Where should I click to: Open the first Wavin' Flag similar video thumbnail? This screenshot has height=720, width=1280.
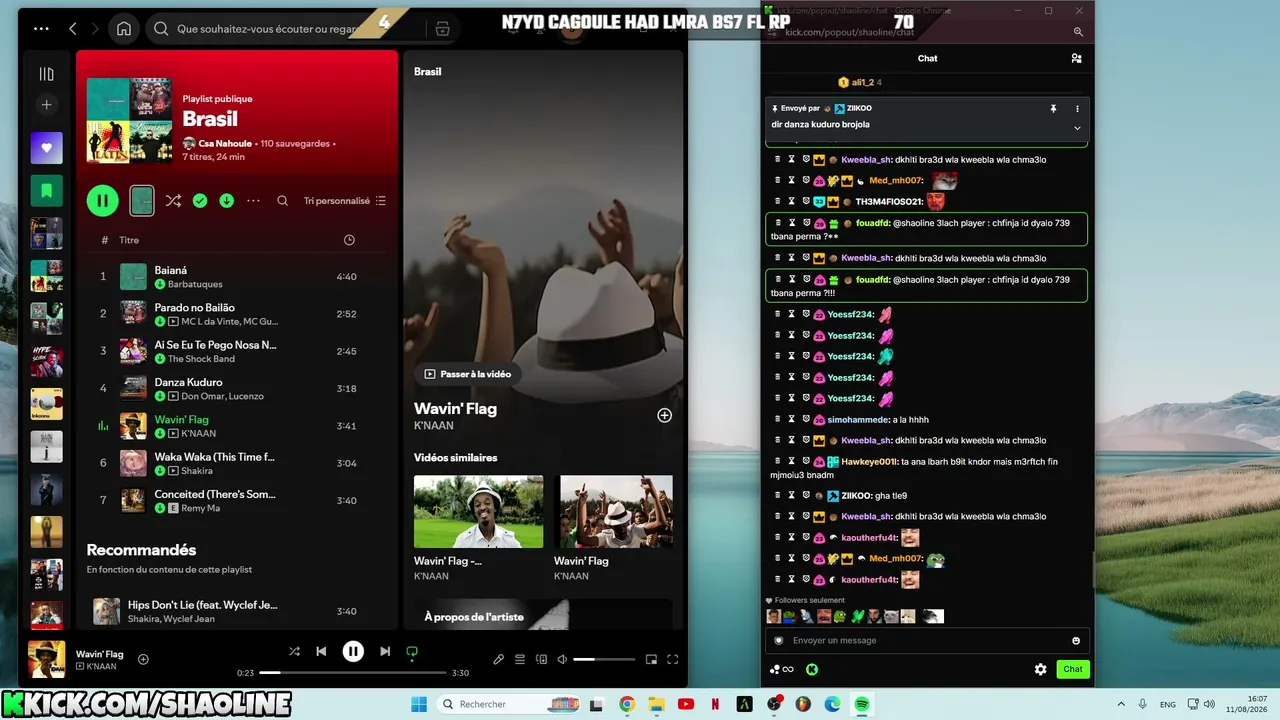pos(479,511)
